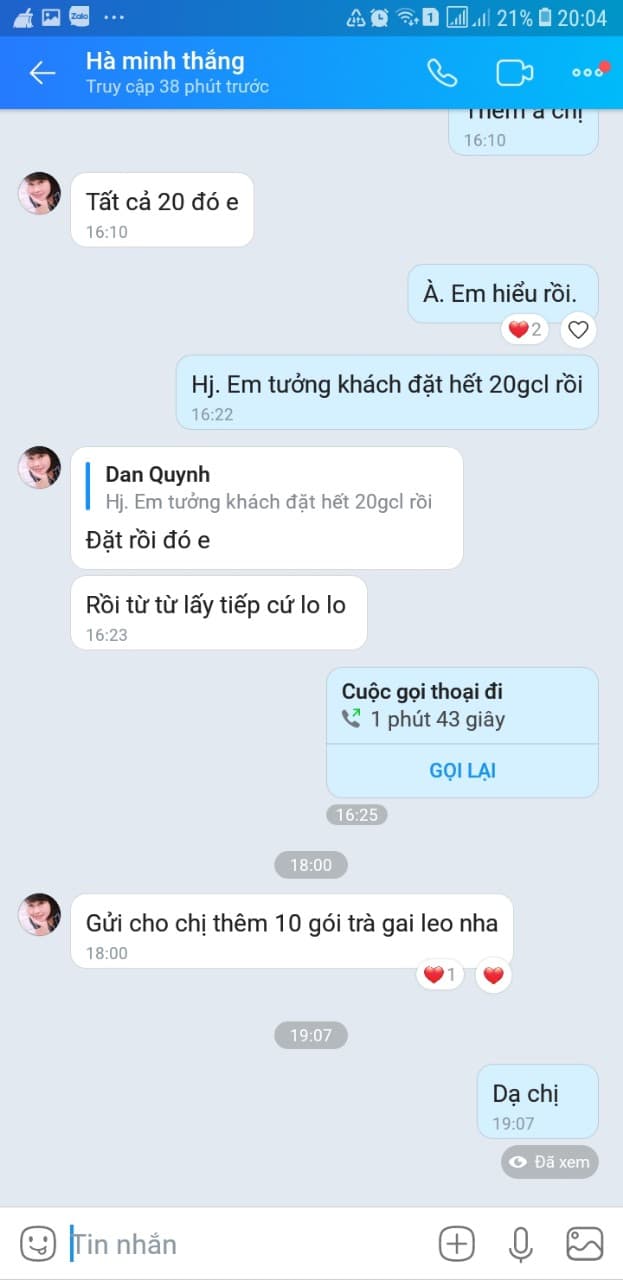Open the heart reaction count showing 1

(x=440, y=974)
